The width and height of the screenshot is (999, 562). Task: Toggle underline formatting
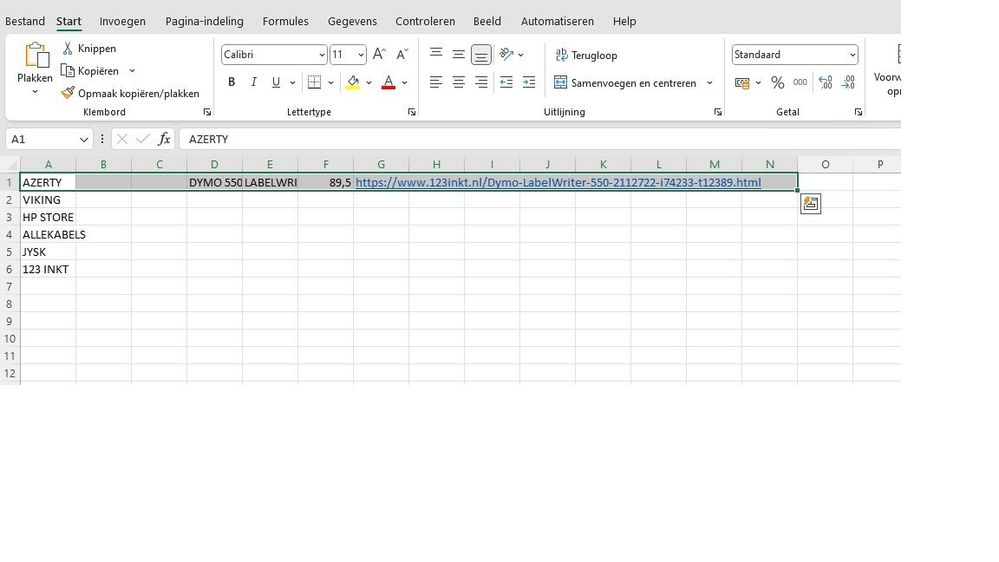276,82
